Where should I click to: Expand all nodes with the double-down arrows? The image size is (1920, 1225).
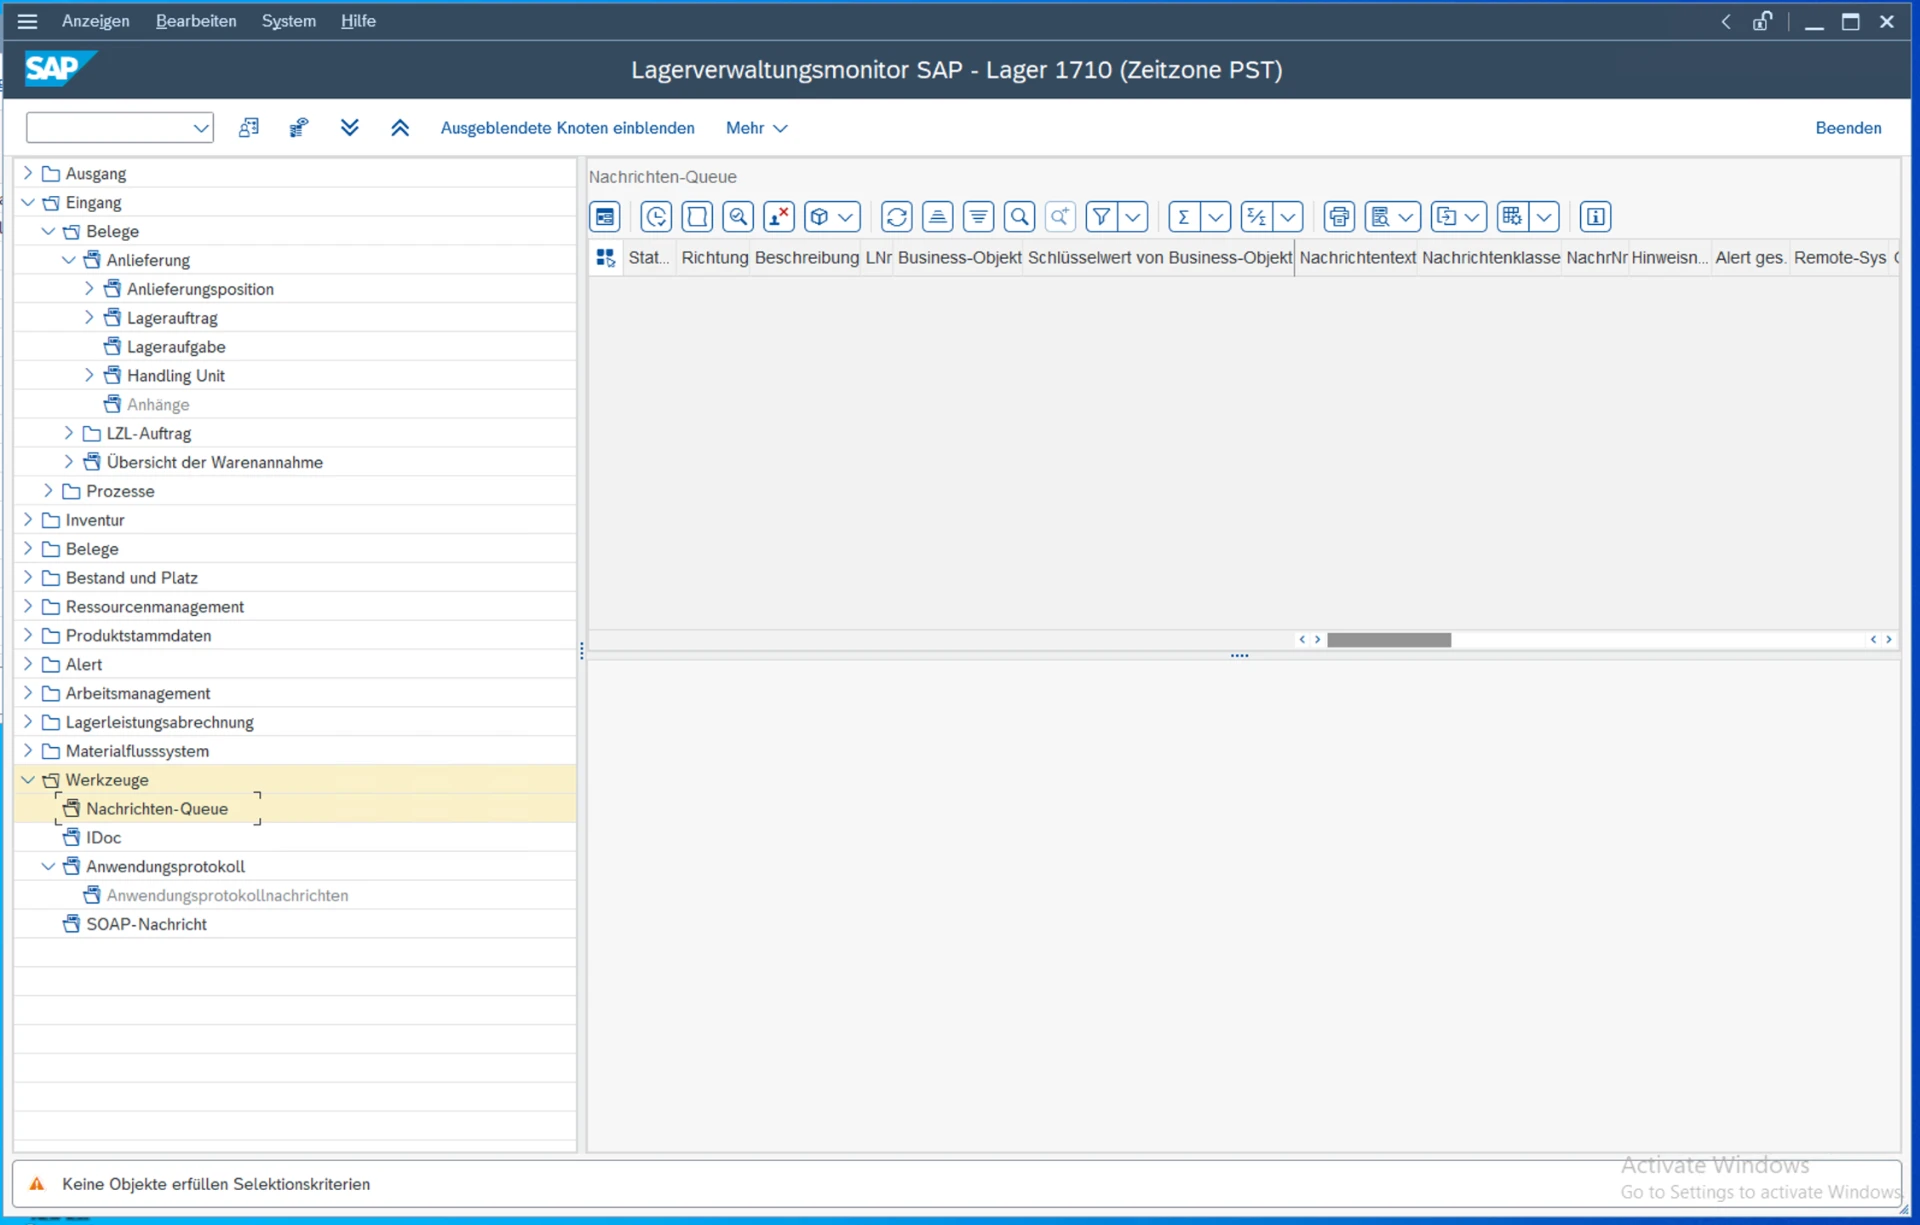point(349,128)
